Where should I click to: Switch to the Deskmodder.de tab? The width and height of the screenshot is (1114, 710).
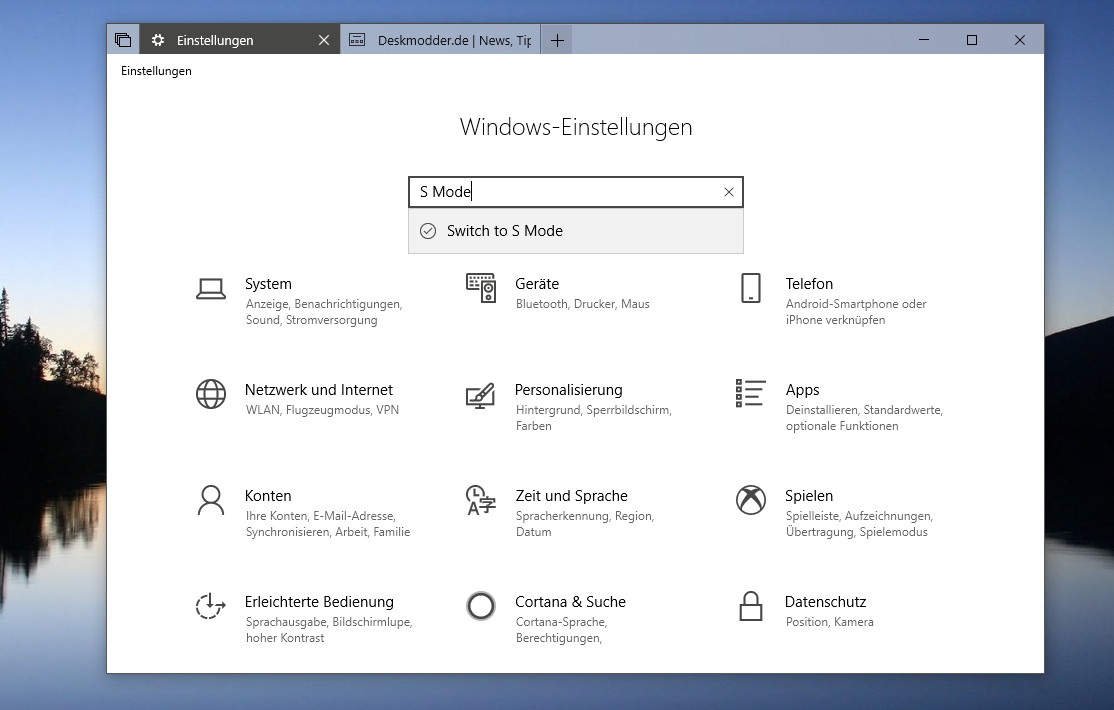pos(440,41)
